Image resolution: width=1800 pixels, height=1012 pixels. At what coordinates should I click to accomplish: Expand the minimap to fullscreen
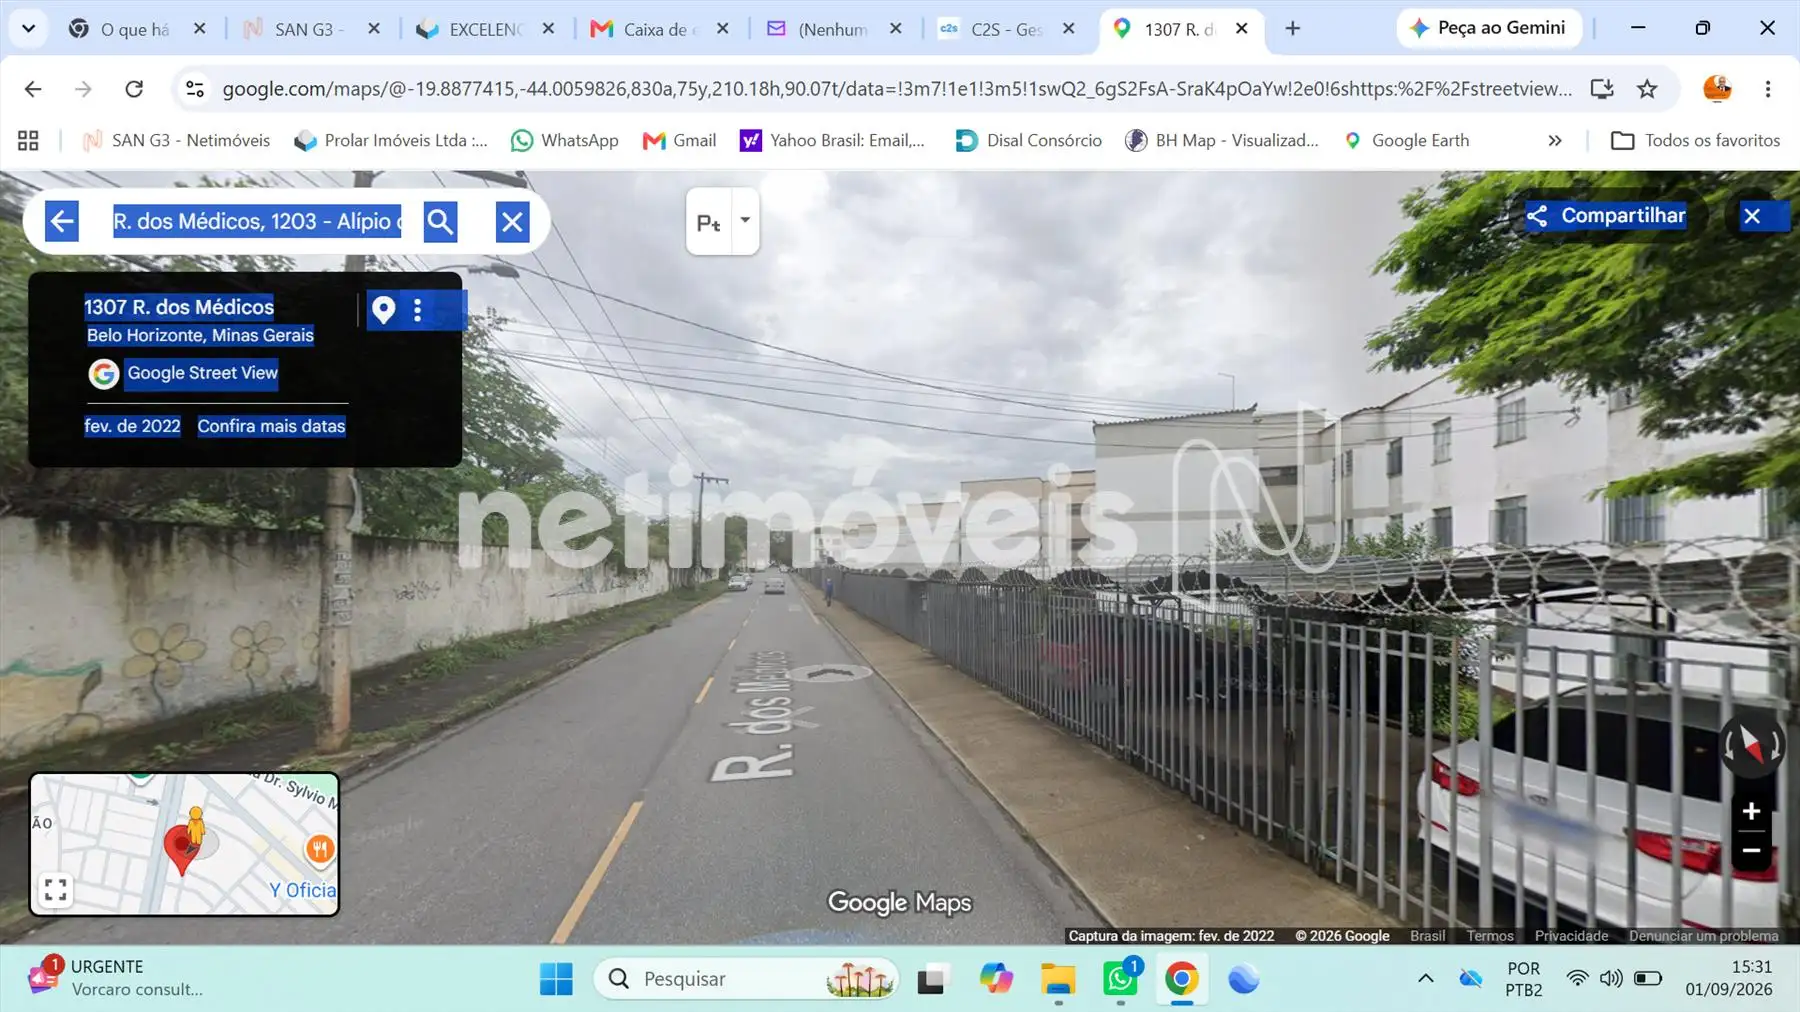pos(56,889)
